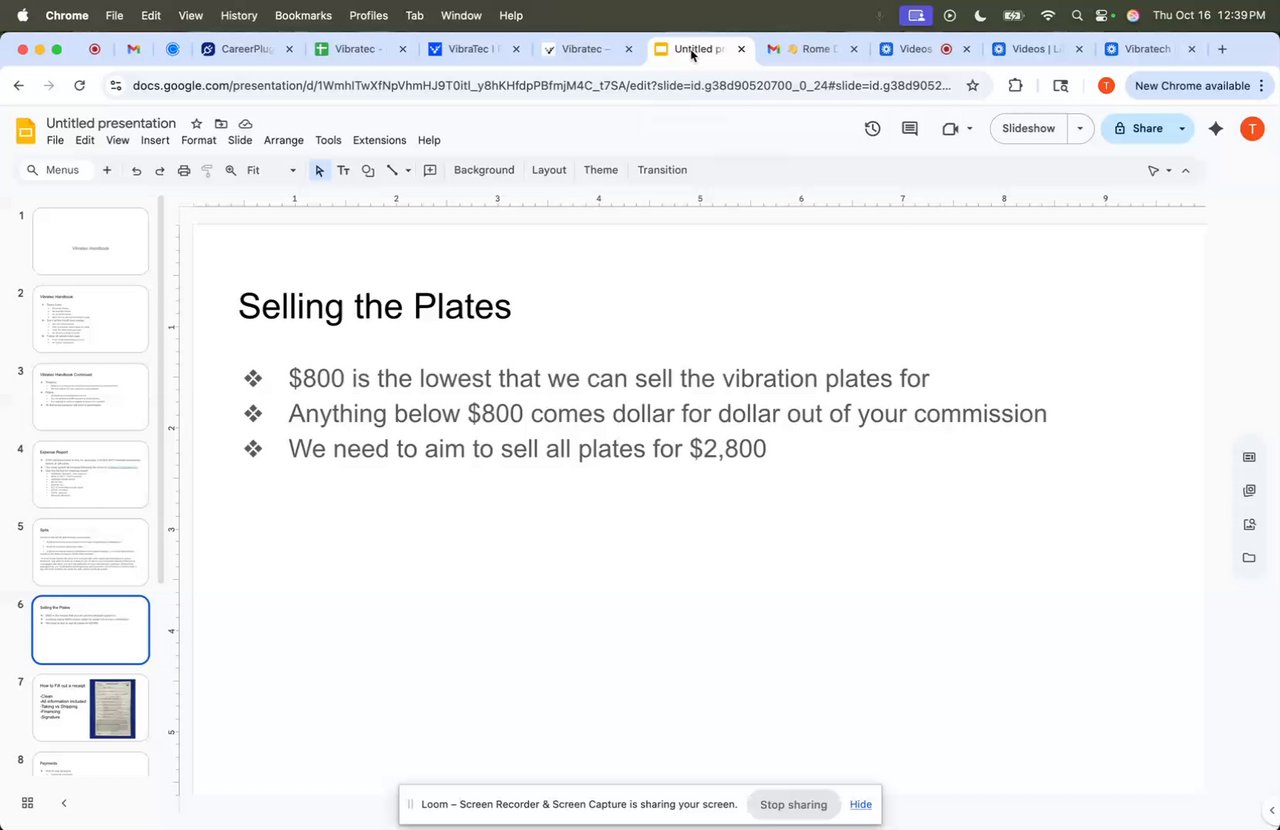Click the Background button
Image resolution: width=1280 pixels, height=830 pixels.
(484, 170)
